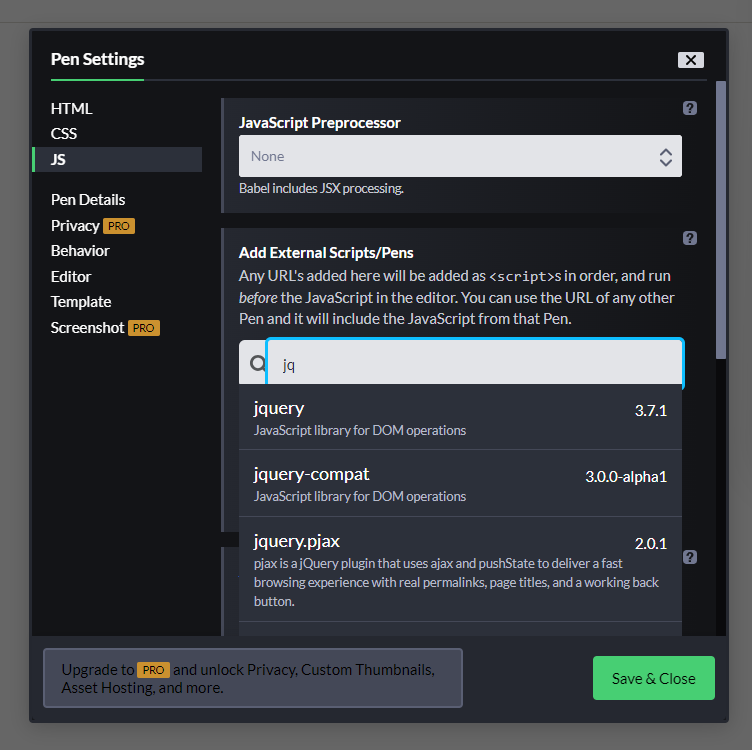Click the dialog's vertical scrollbar thumb
Screen dimensions: 752x750
(720, 220)
